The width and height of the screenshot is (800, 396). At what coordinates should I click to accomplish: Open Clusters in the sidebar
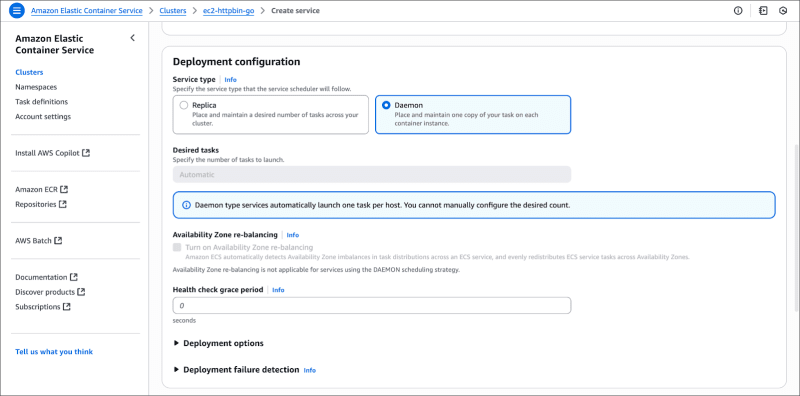pyautogui.click(x=29, y=72)
